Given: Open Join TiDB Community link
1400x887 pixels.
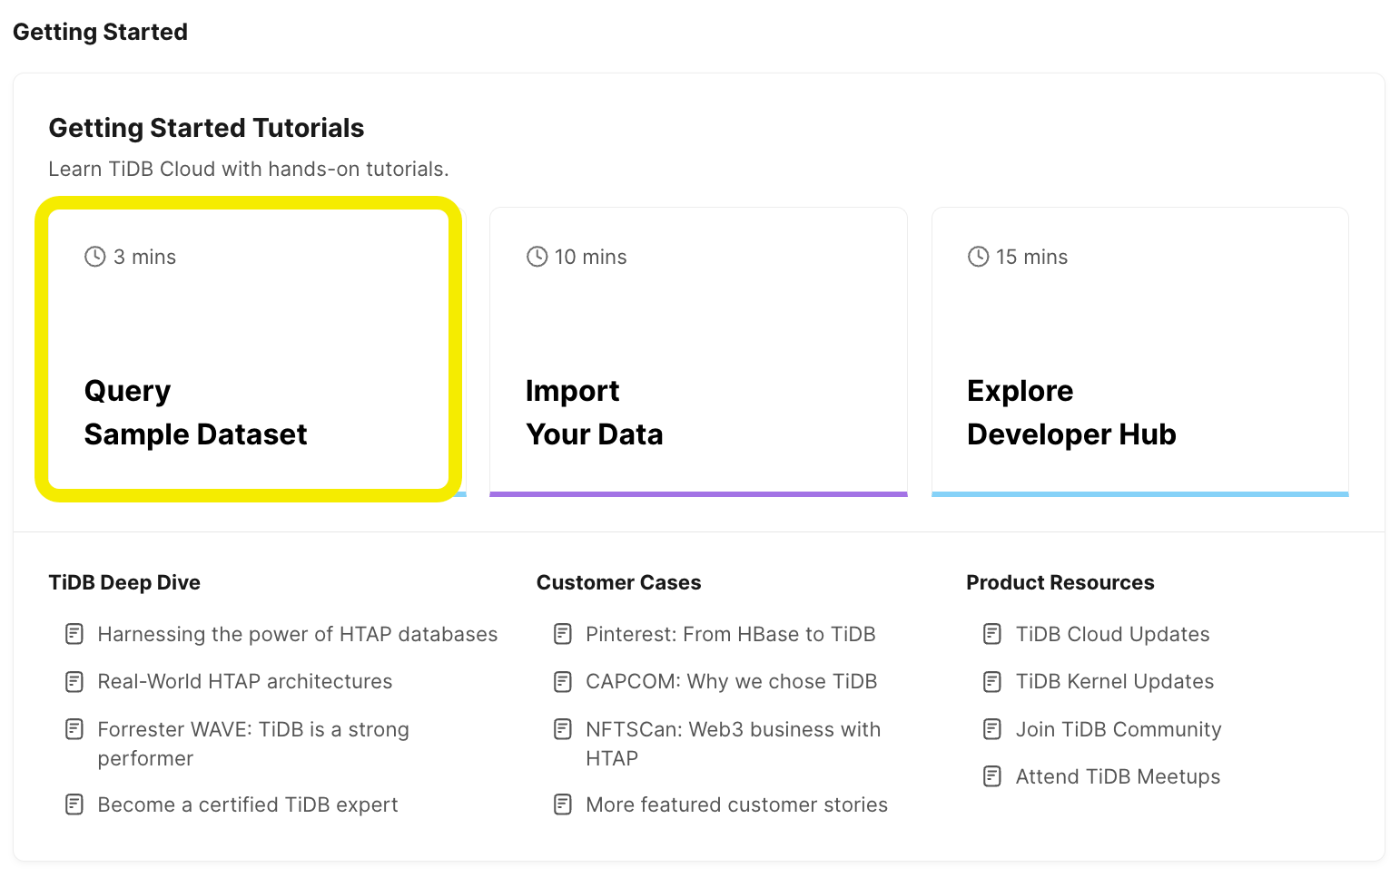Looking at the screenshot, I should point(1118,729).
